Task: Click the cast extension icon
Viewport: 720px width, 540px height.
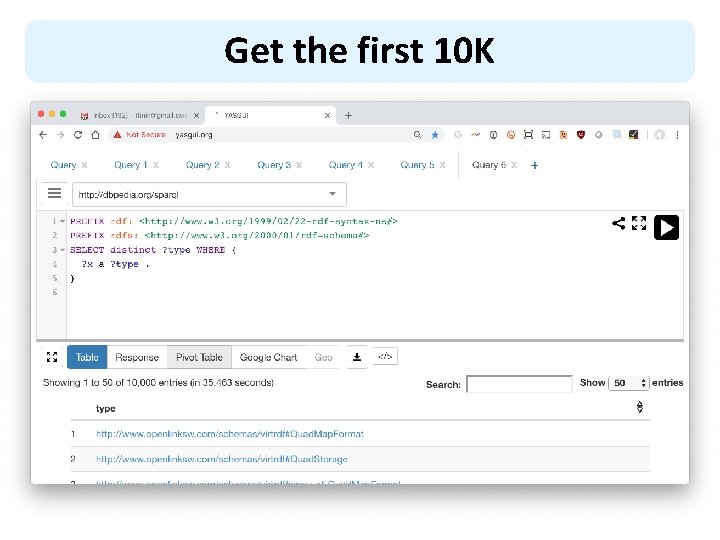Action: pyautogui.click(x=546, y=135)
